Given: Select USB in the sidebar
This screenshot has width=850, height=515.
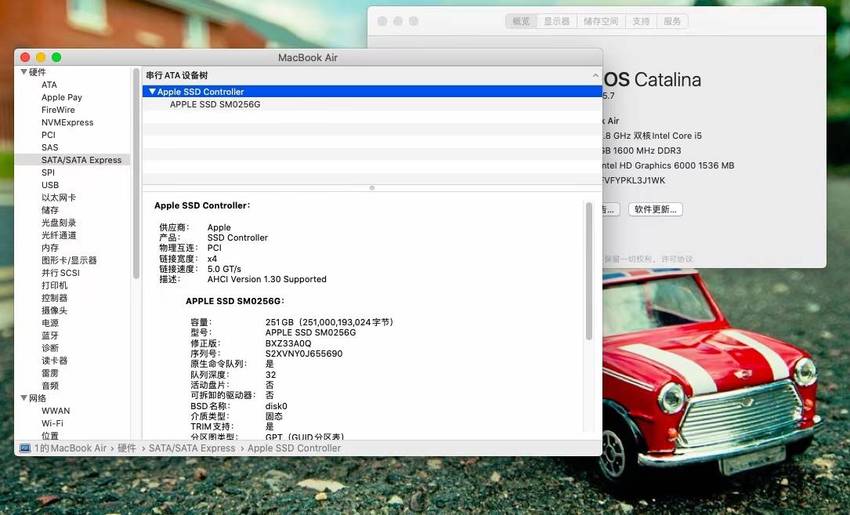Looking at the screenshot, I should click(x=50, y=185).
